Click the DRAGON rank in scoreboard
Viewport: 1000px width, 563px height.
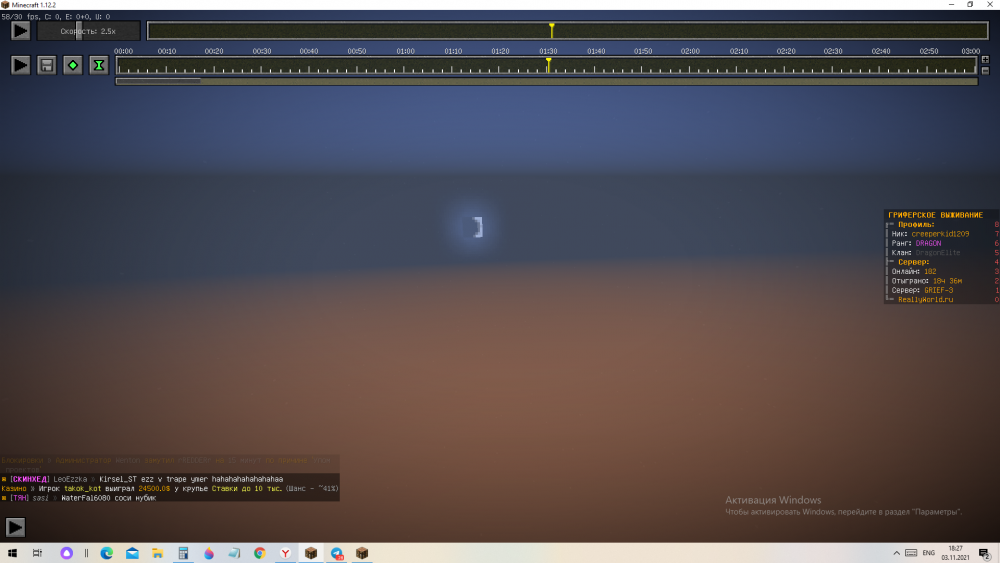coord(928,244)
